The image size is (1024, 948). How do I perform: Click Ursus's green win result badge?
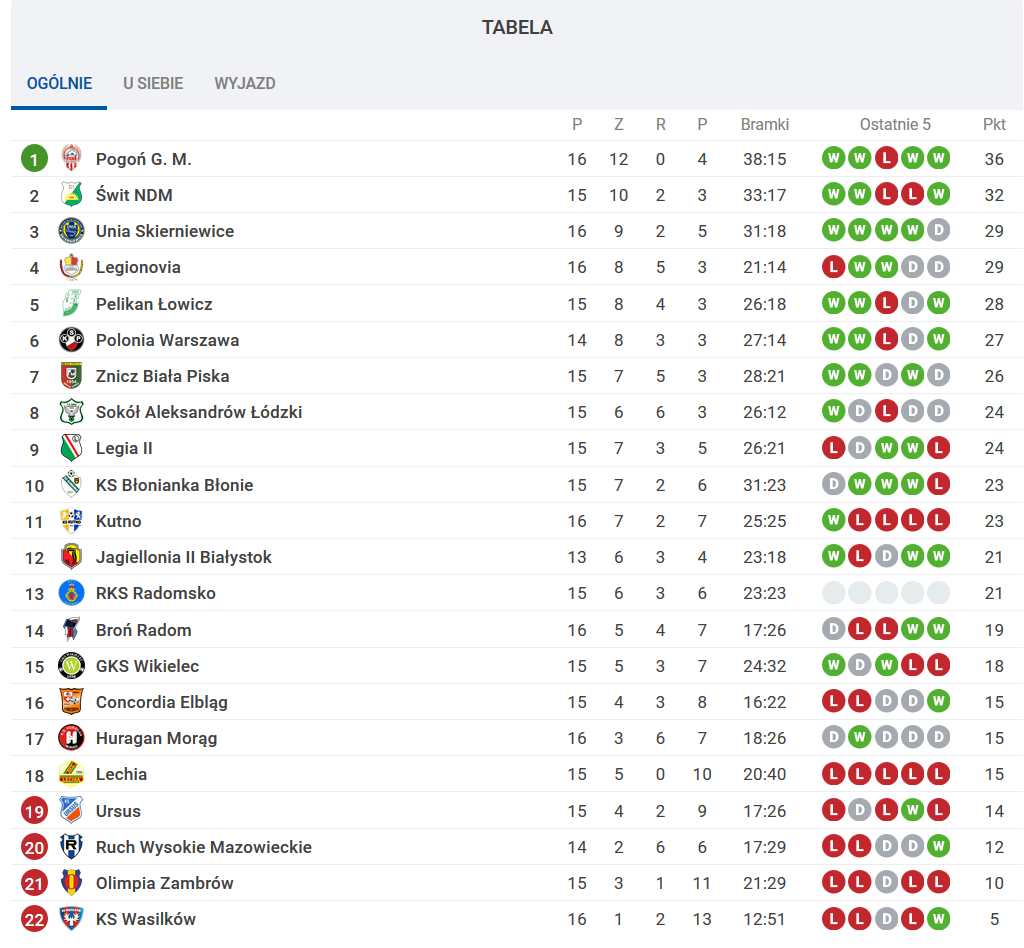pyautogui.click(x=912, y=810)
